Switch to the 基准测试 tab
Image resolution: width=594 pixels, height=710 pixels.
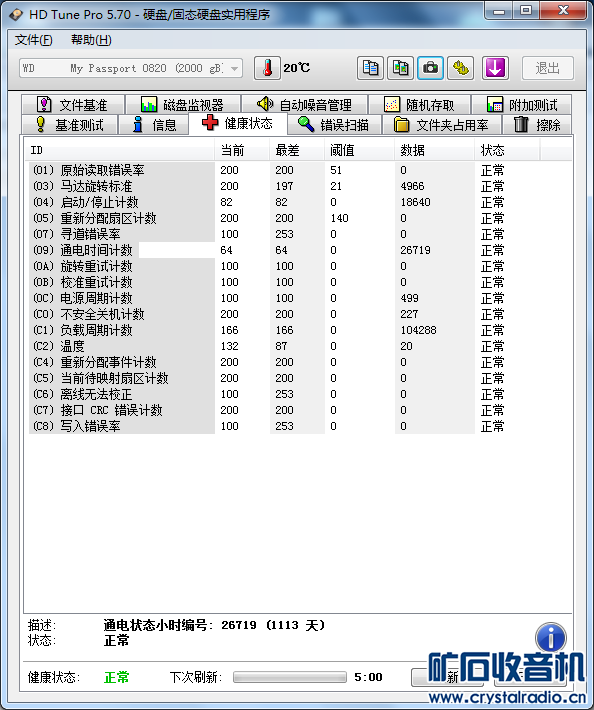69,125
